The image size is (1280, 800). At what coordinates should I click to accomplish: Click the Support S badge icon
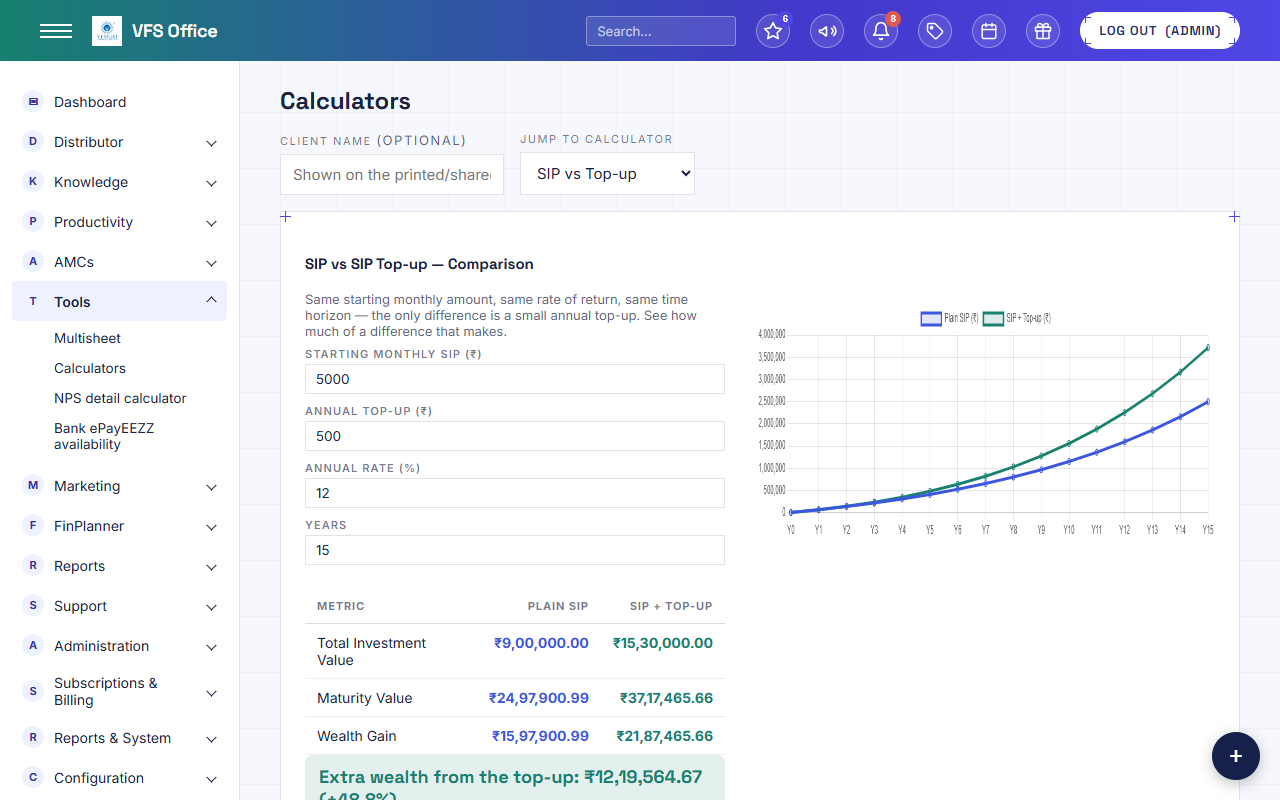click(33, 605)
